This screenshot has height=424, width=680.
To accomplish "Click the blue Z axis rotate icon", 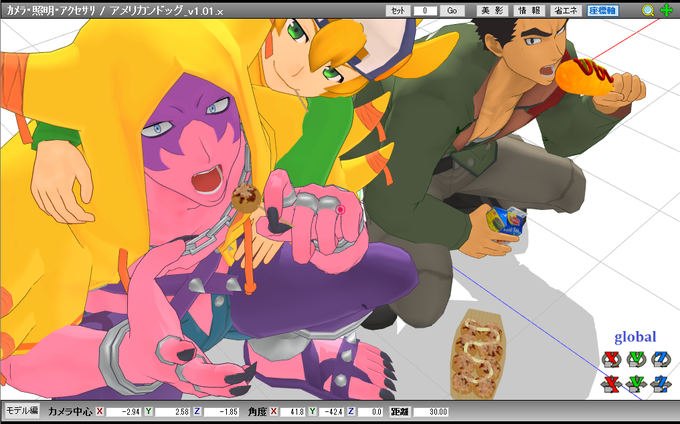I will tap(661, 359).
